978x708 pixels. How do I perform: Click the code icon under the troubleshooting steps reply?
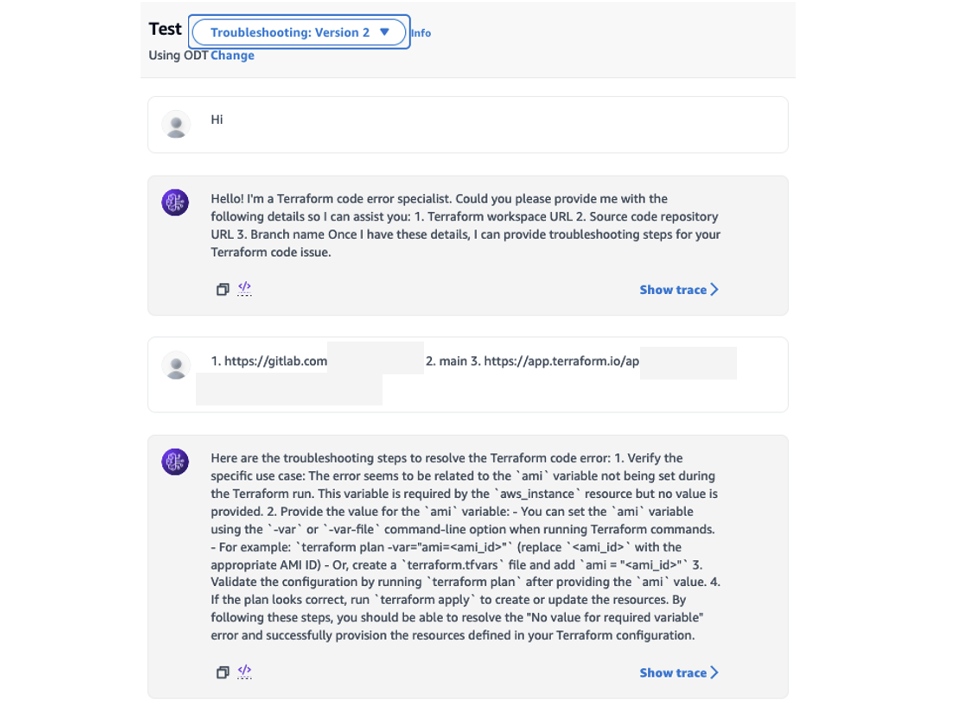coord(244,671)
